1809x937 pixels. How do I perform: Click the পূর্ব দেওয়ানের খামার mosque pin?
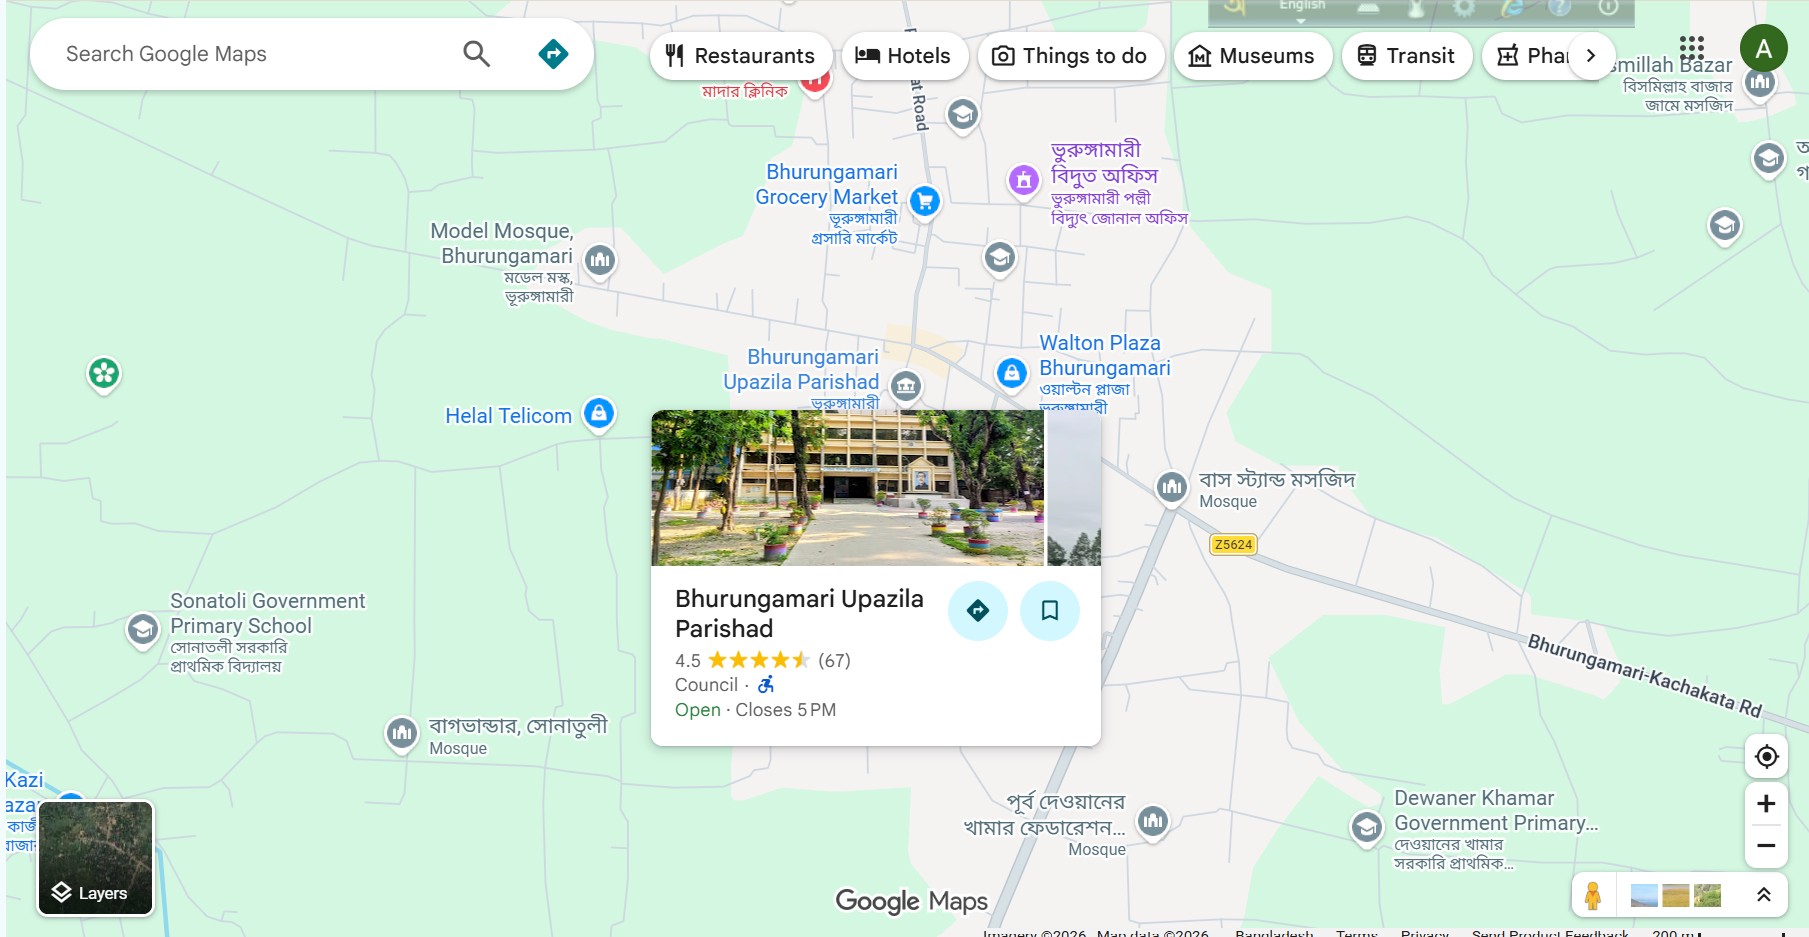[x=1153, y=822]
